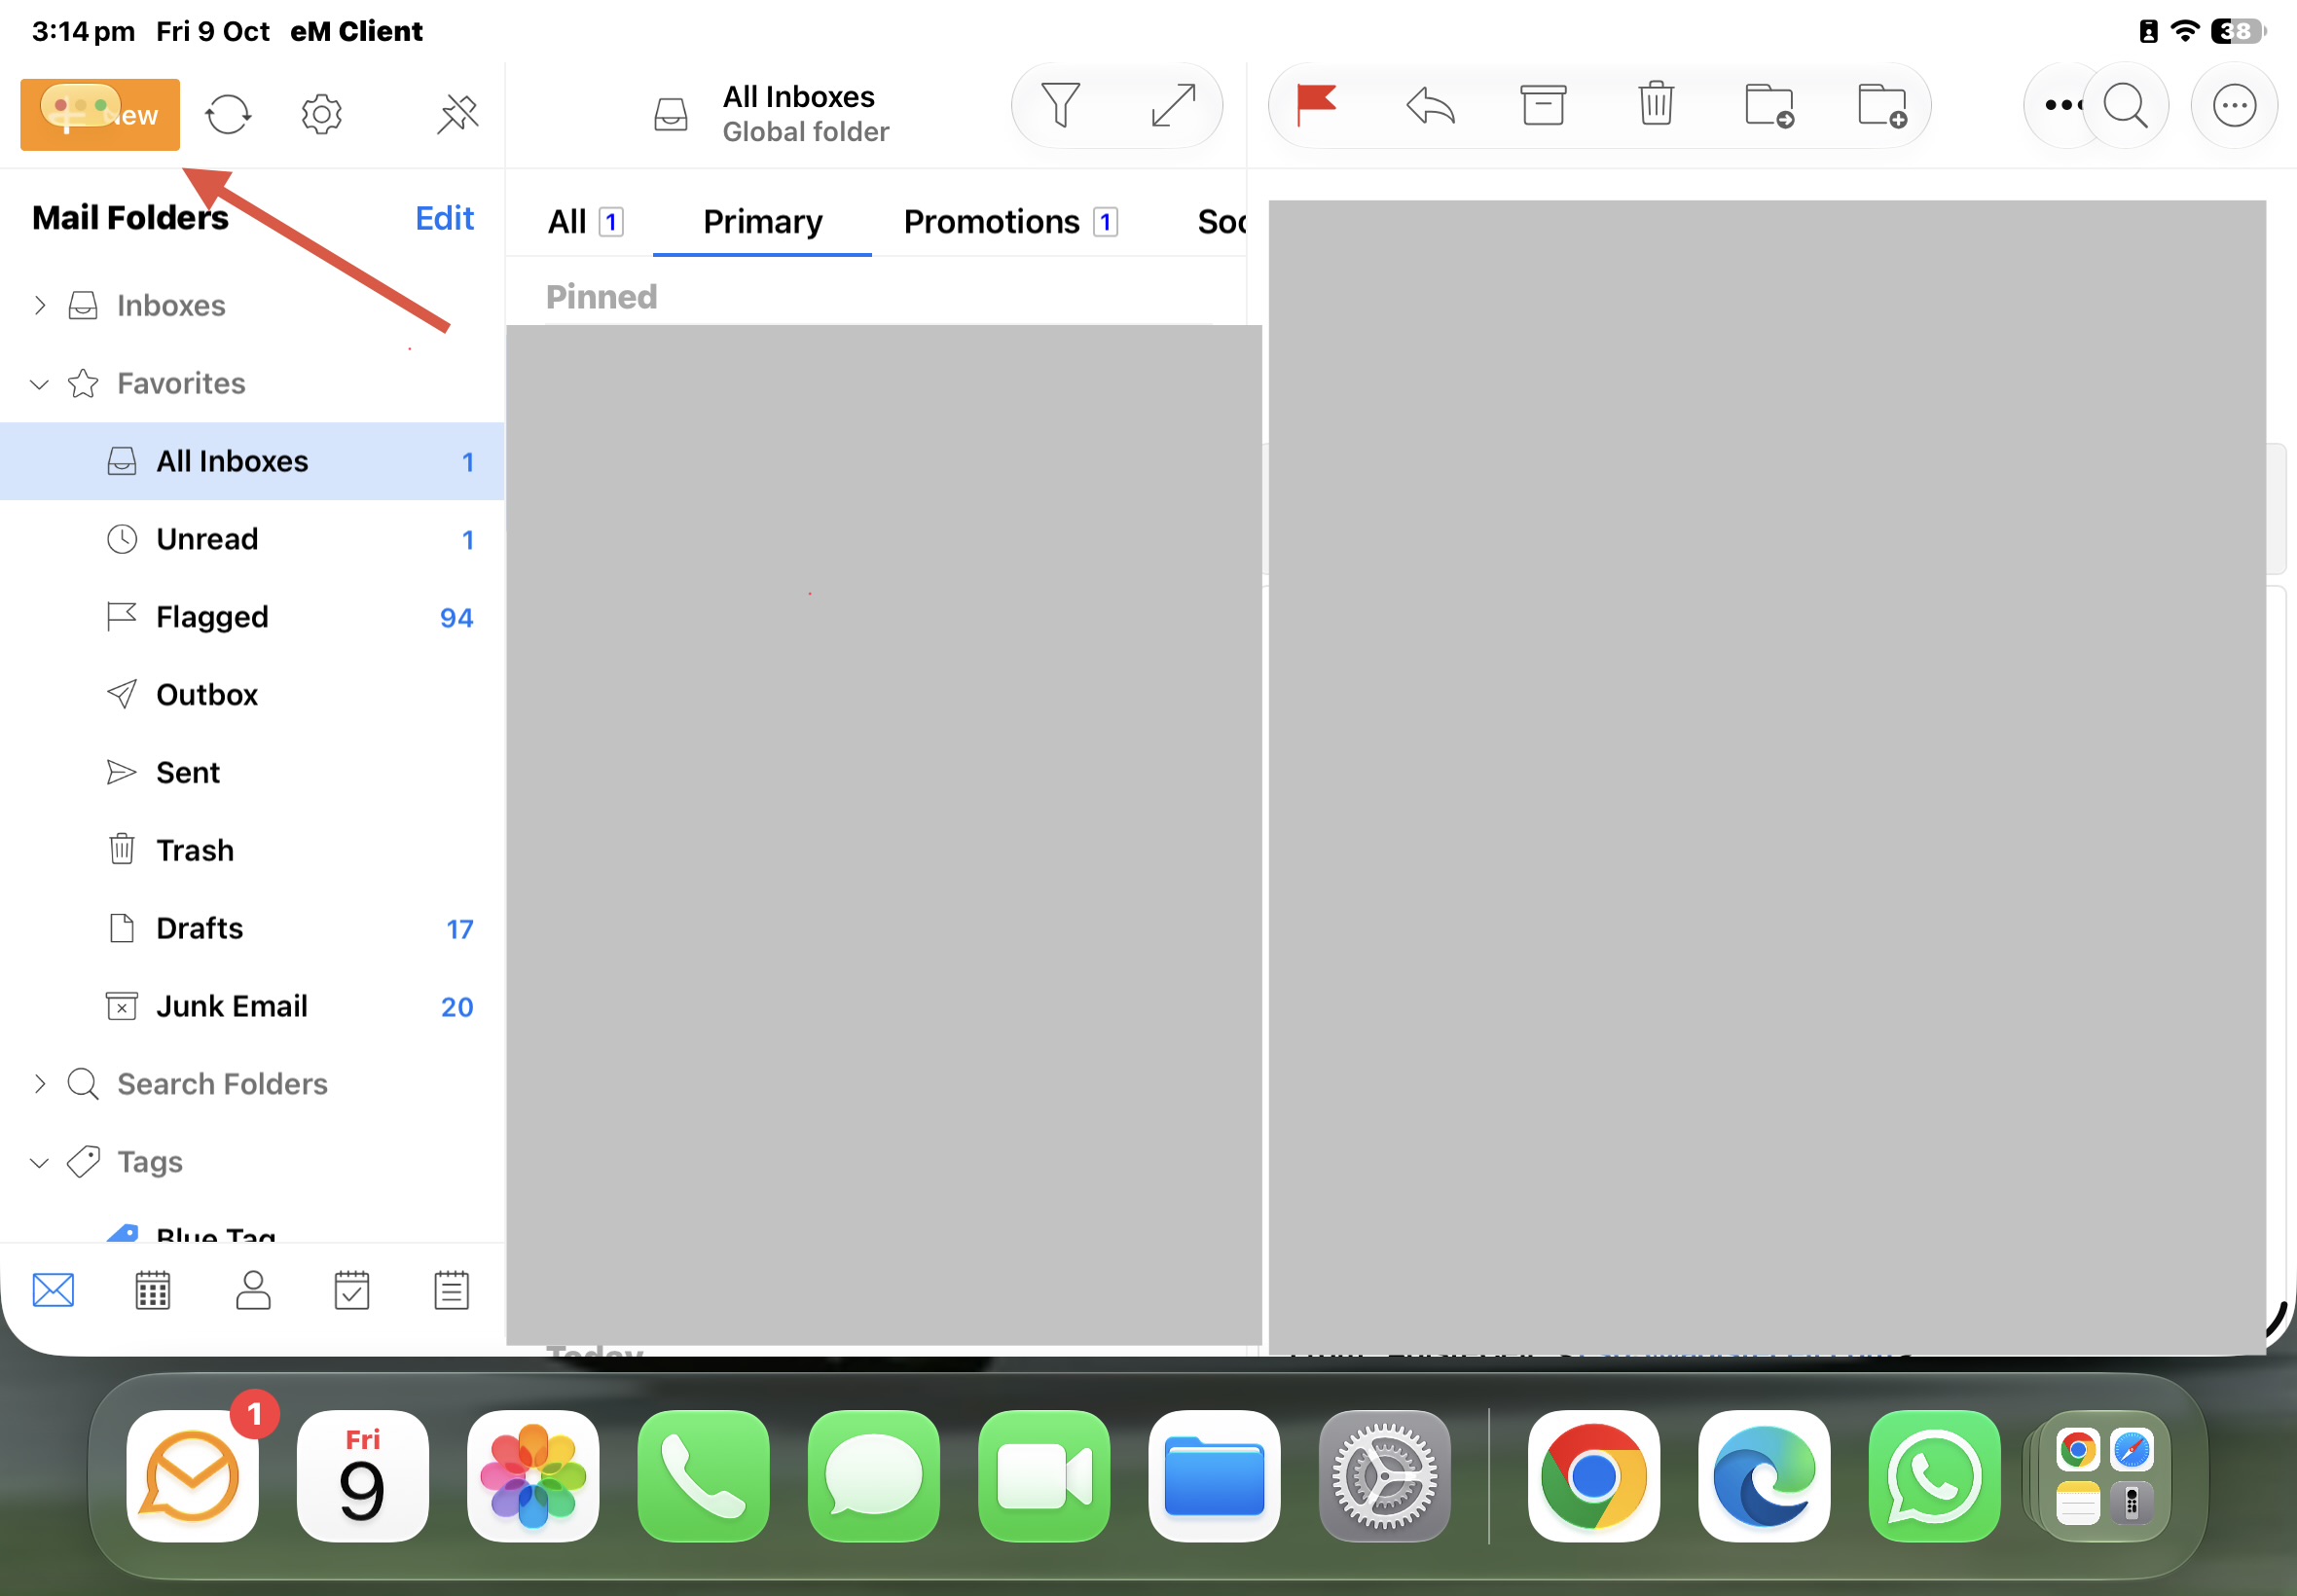This screenshot has height=1596, width=2297.
Task: Open the circled ellipsis more menu
Action: tap(2234, 106)
